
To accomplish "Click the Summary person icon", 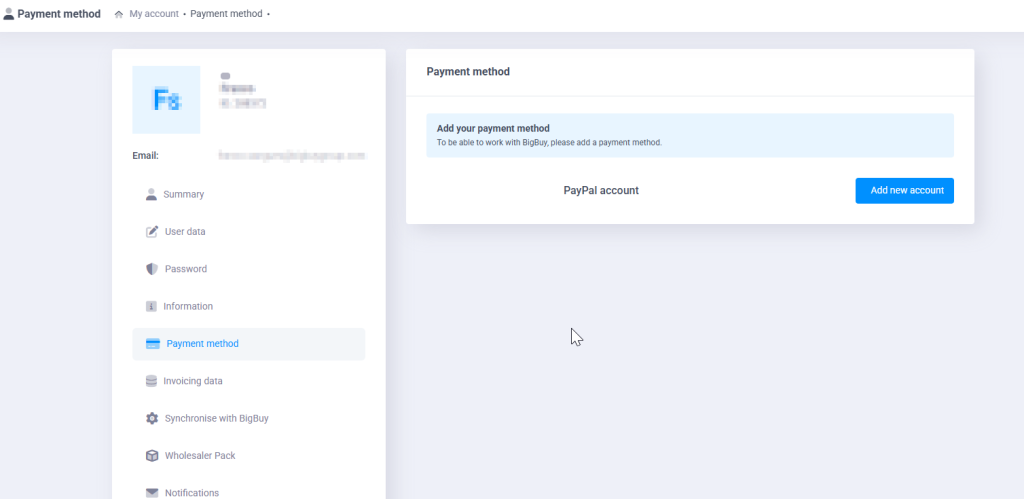I will coord(152,194).
